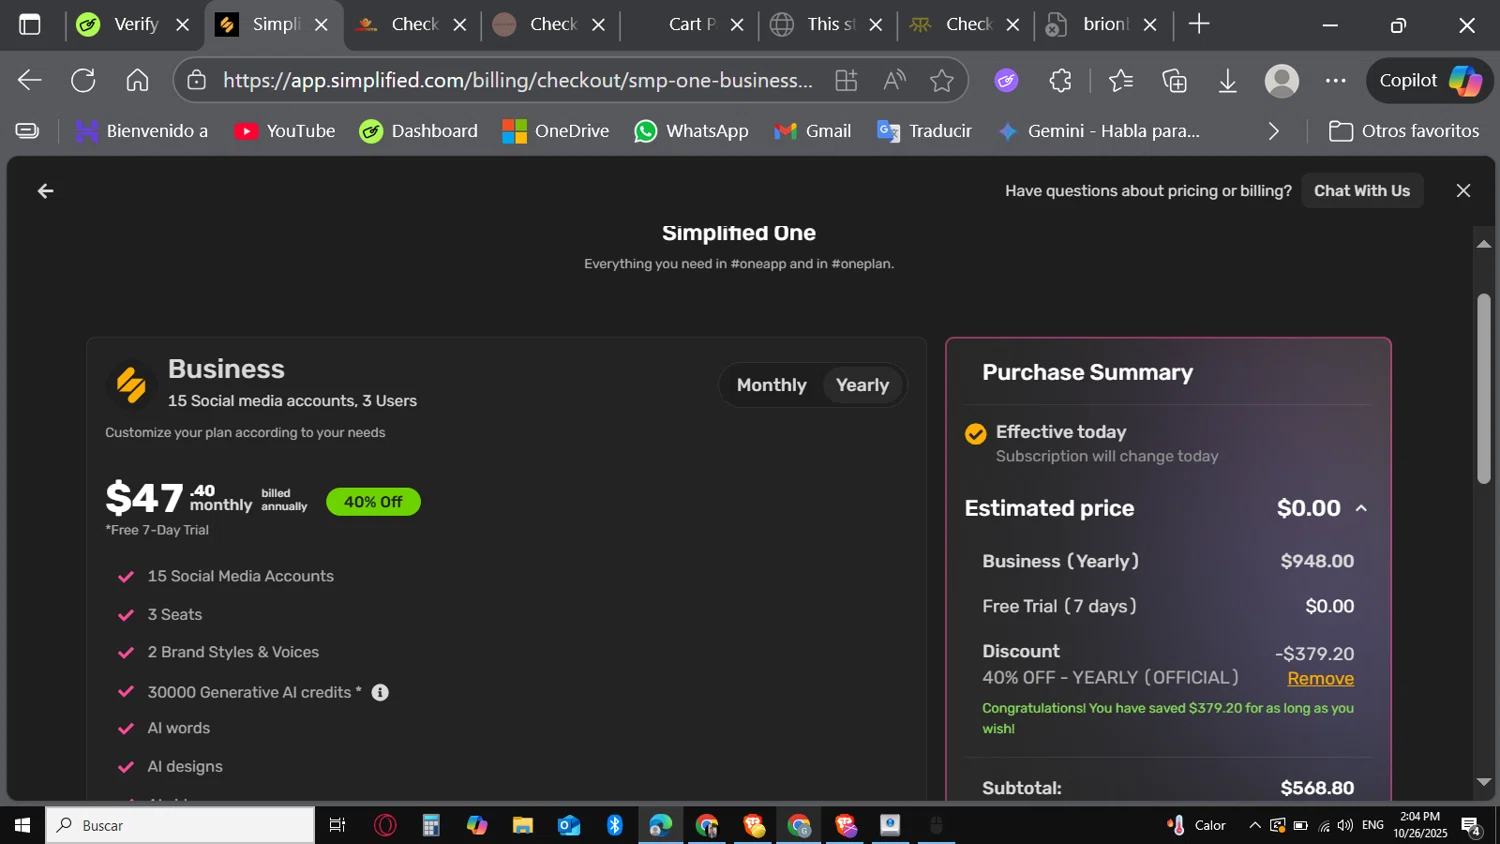Open the purple extension icon
Image resolution: width=1500 pixels, height=844 pixels.
point(1006,81)
